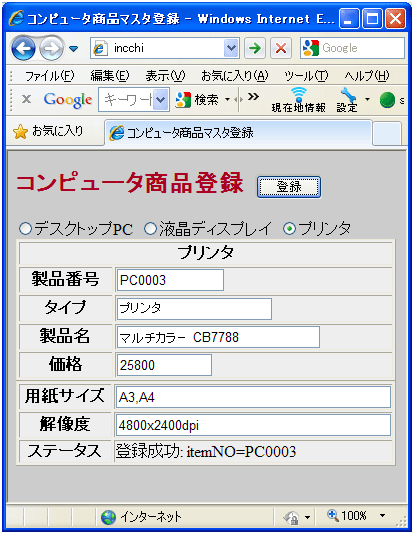The image size is (414, 534).
Task: Click the green Go arrow icon
Action: point(255,48)
